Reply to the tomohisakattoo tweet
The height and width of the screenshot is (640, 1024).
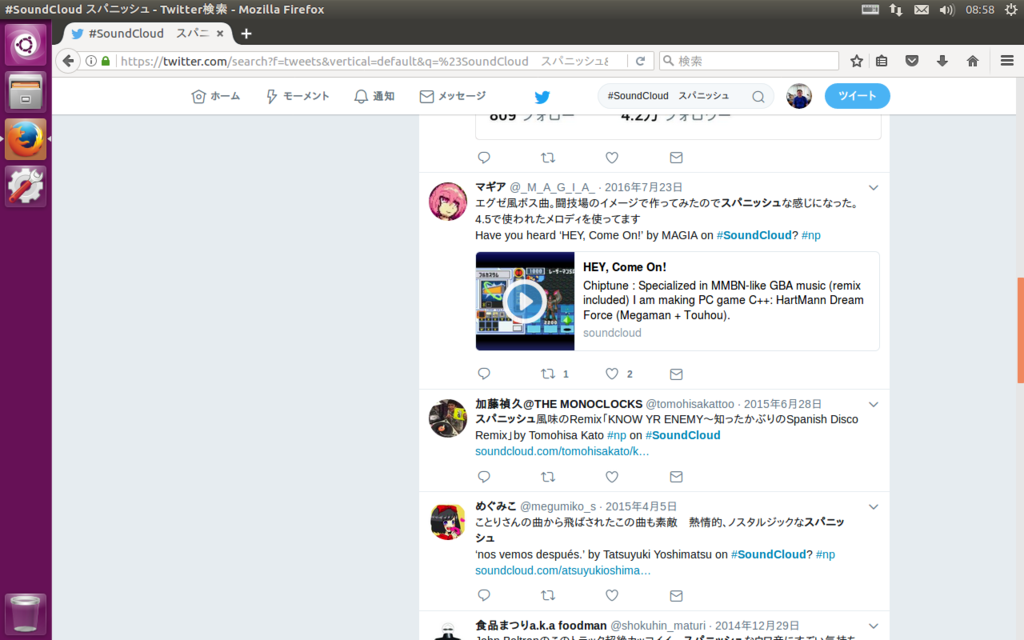484,477
